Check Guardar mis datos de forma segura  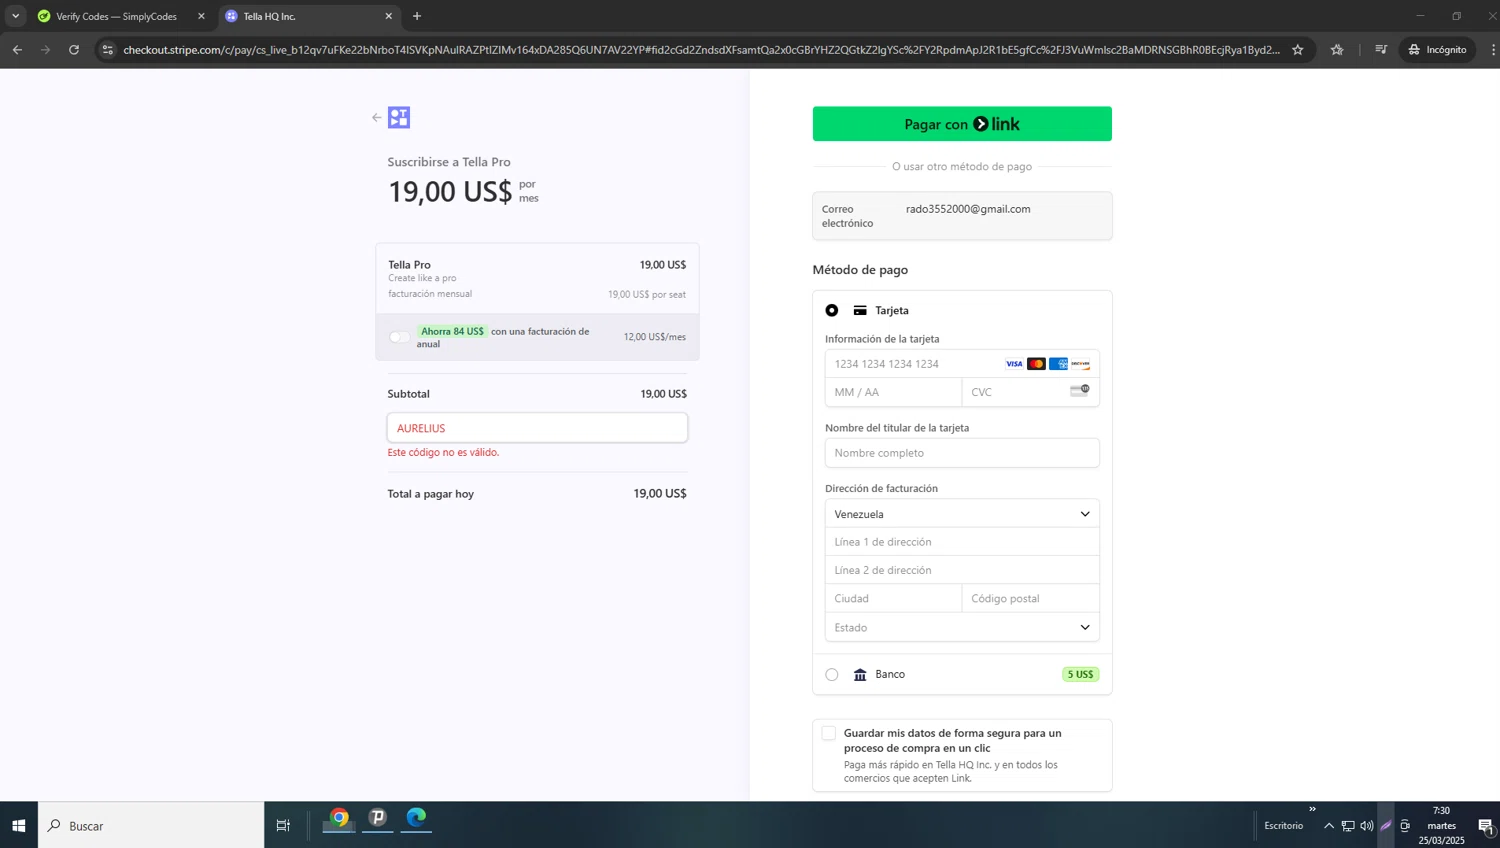click(x=829, y=734)
